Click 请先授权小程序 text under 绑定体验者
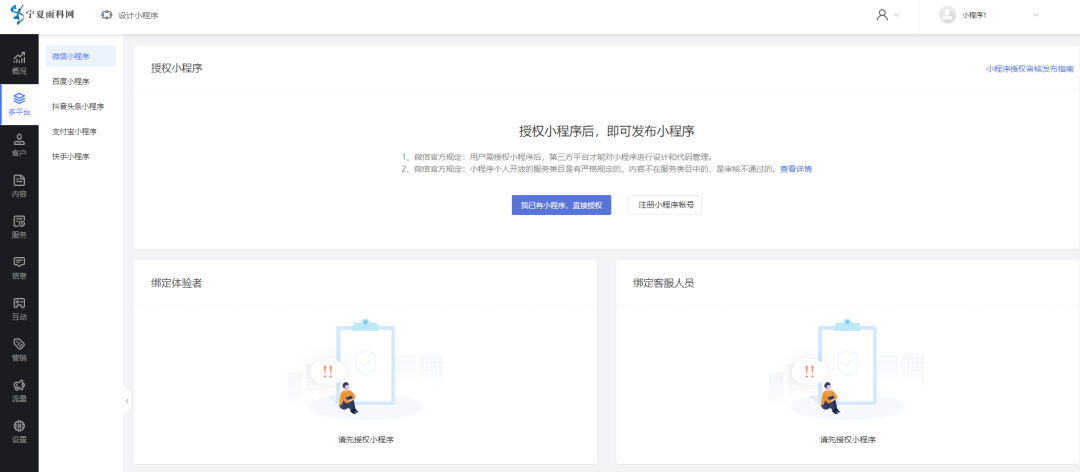1080x472 pixels. click(x=365, y=440)
